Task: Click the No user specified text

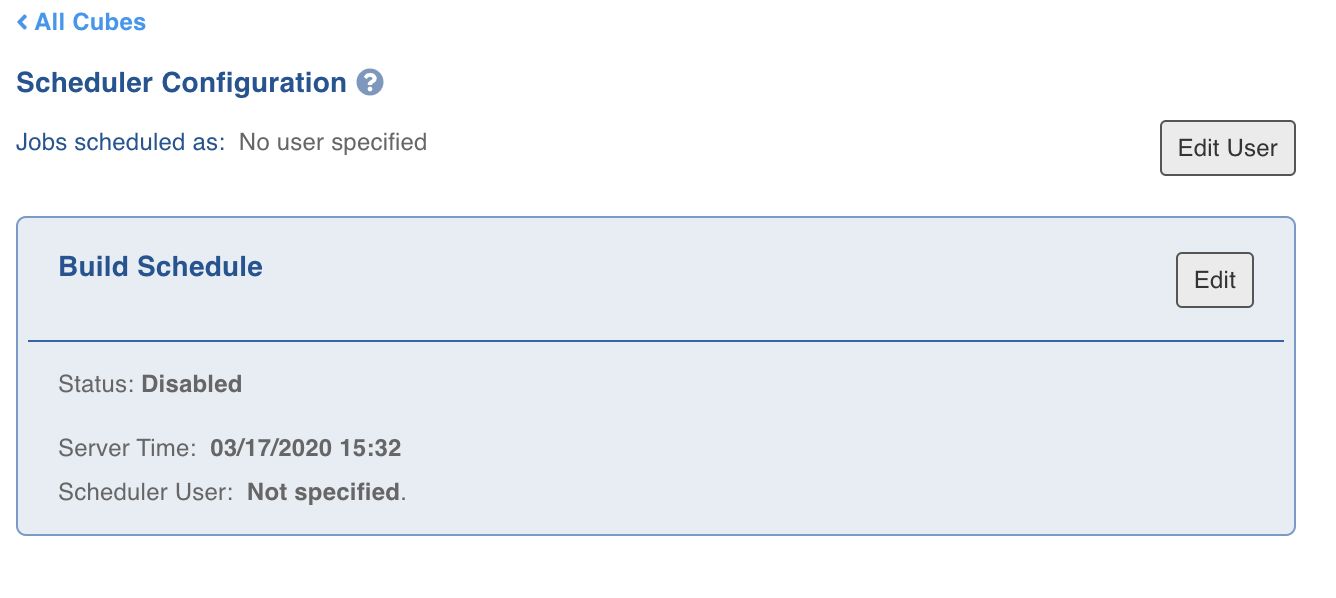Action: (333, 142)
